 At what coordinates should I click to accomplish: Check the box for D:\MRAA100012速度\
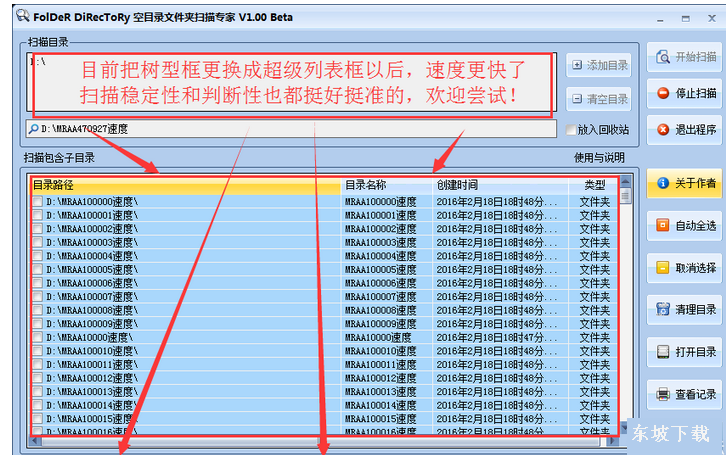(x=38, y=378)
